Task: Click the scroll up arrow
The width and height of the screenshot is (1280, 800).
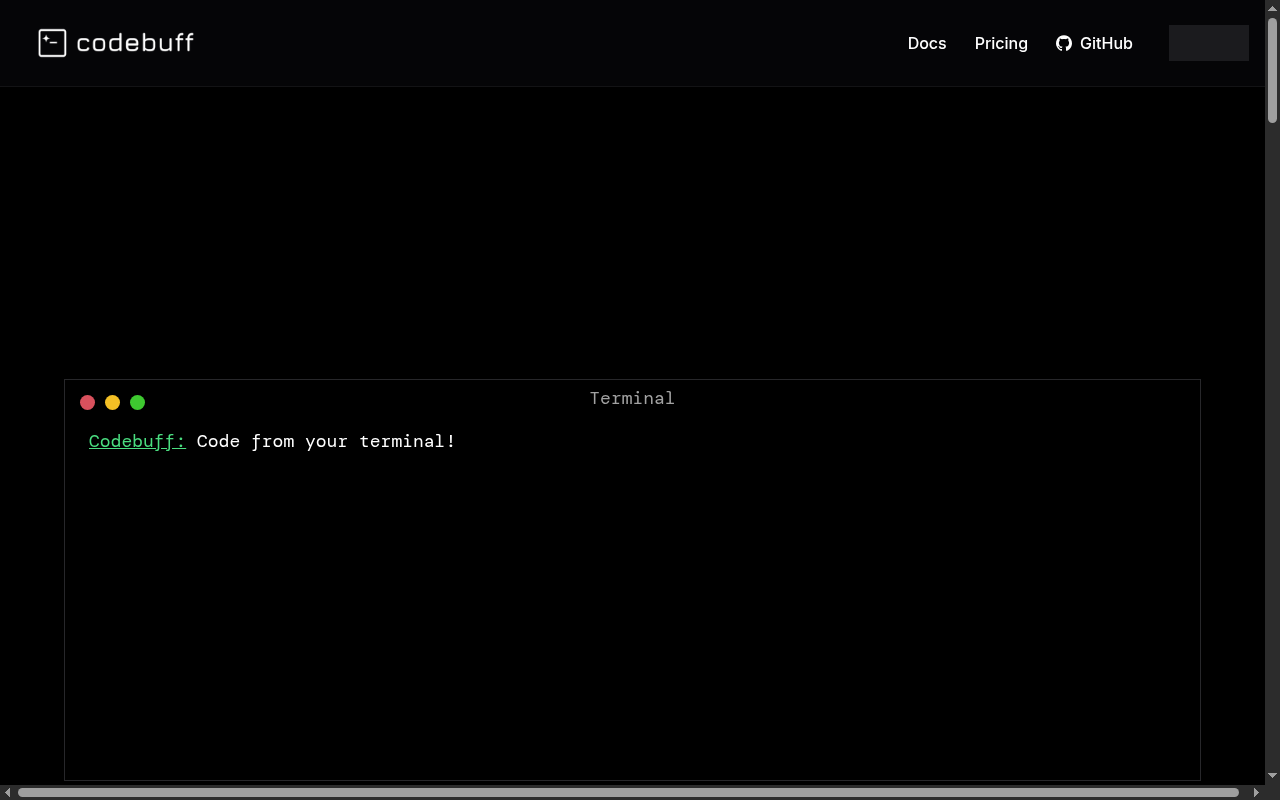Action: tap(1273, 8)
